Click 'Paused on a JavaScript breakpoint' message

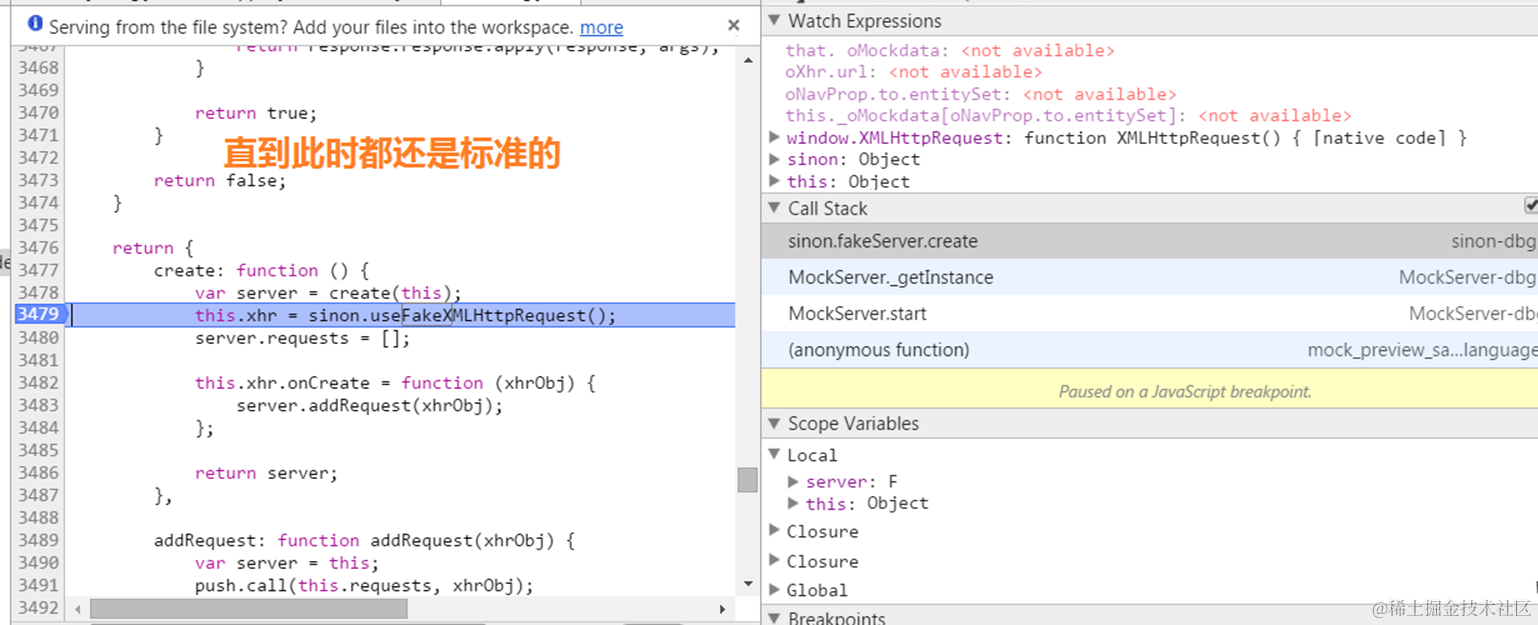coord(1185,391)
